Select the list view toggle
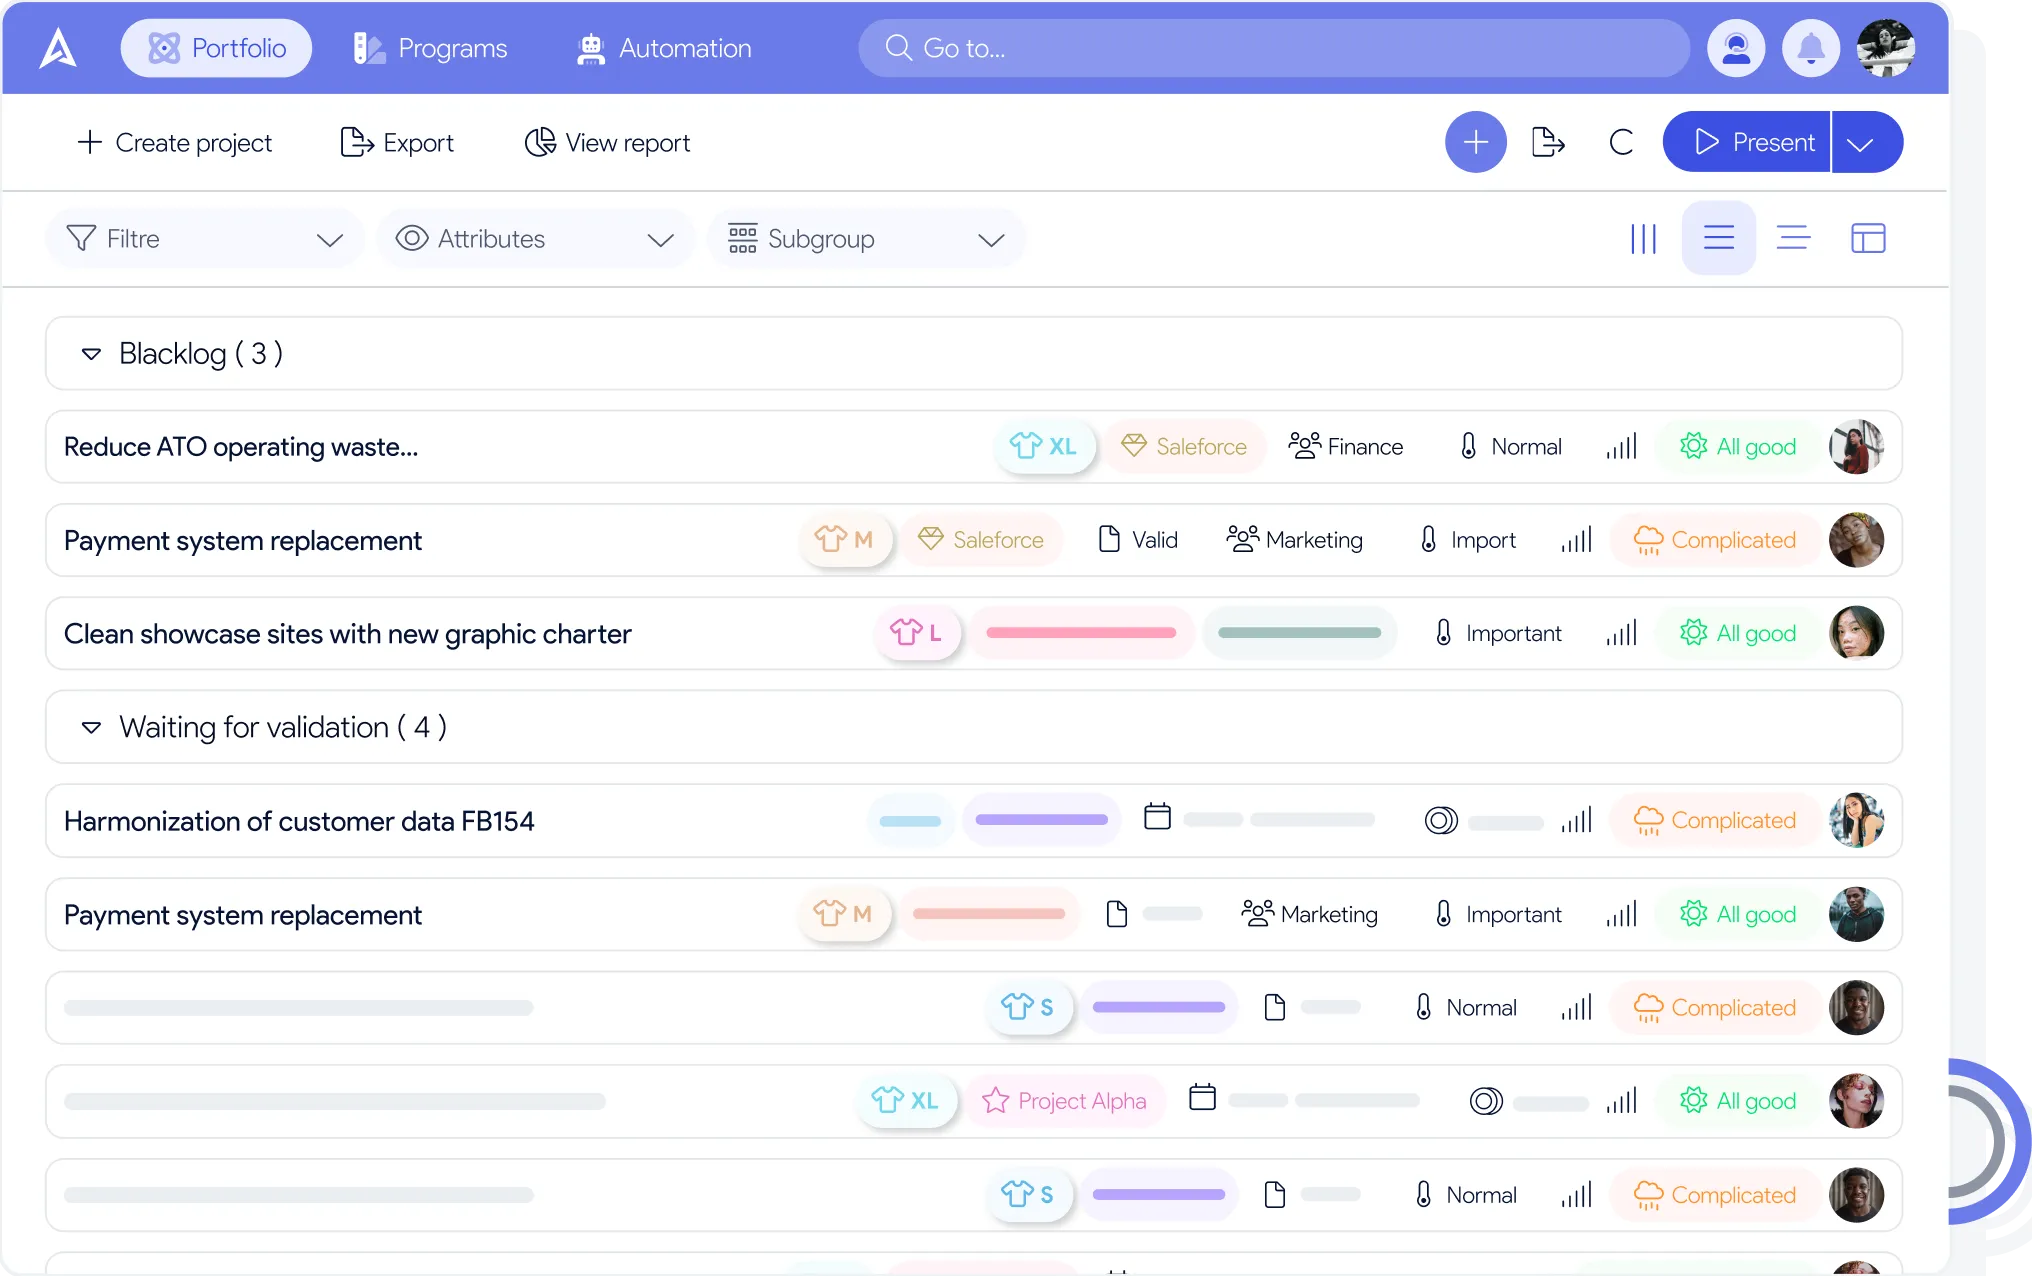The width and height of the screenshot is (2032, 1276). pos(1718,238)
